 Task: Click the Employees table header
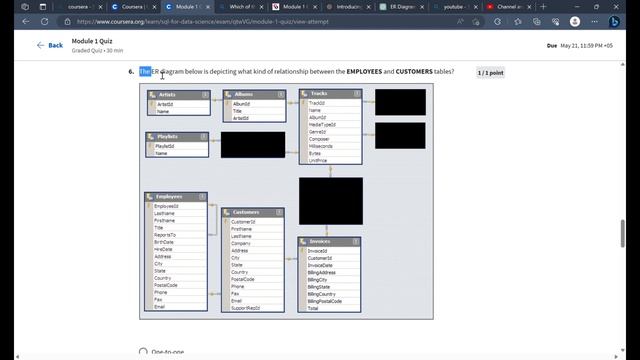[176, 197]
